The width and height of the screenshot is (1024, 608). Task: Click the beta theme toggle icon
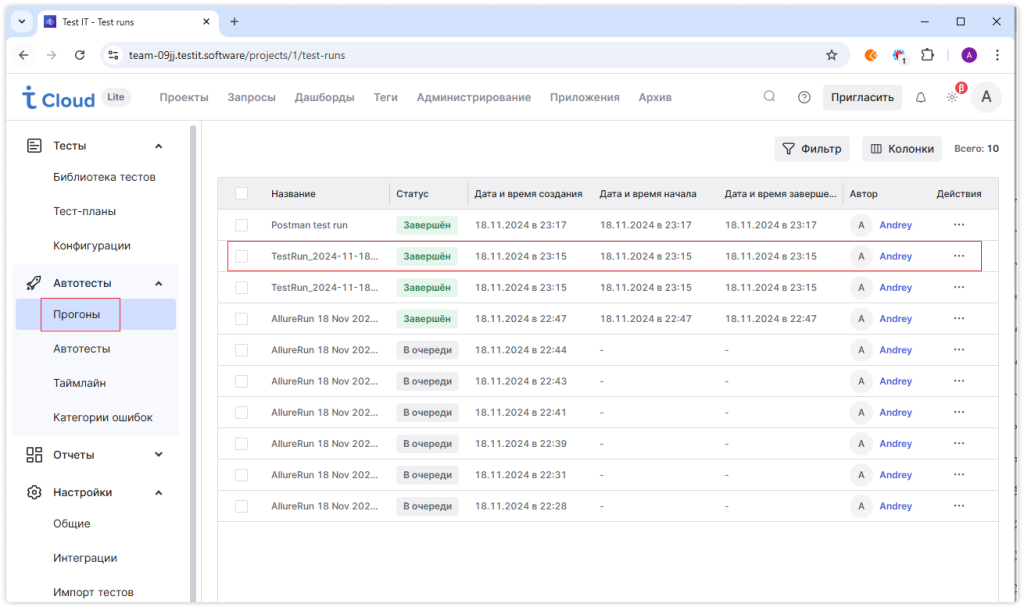click(952, 96)
